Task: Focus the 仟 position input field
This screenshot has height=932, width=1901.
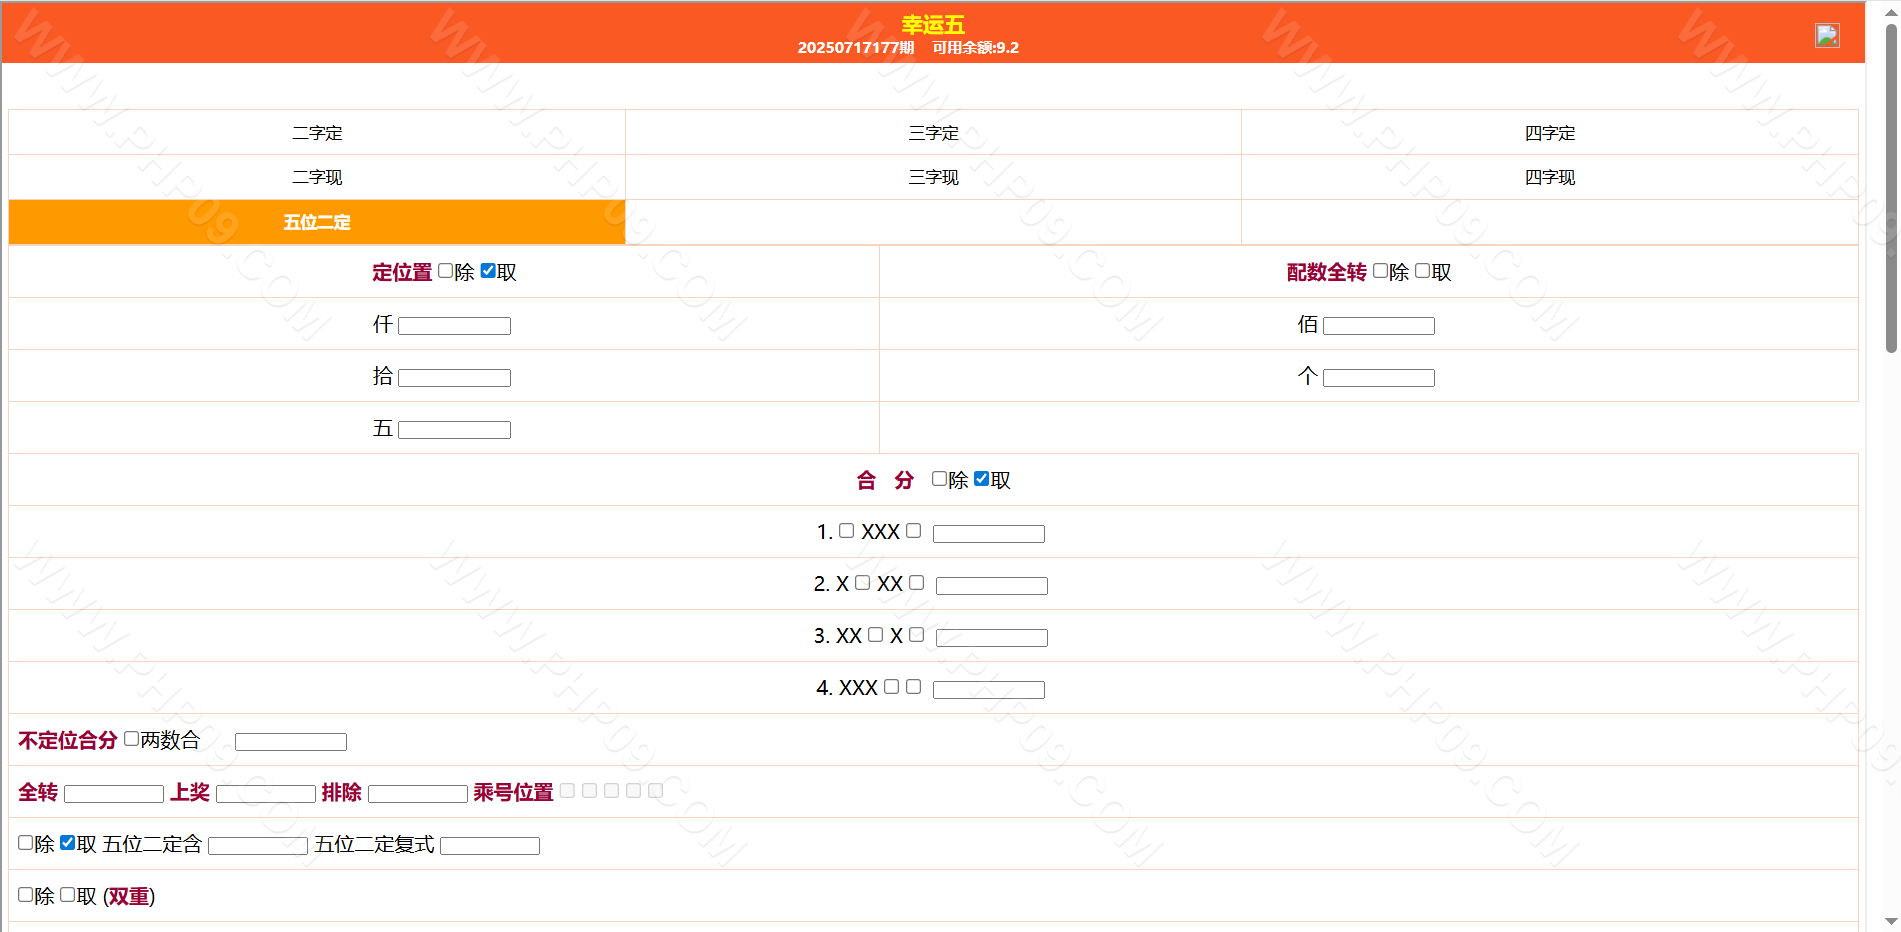Action: [454, 326]
